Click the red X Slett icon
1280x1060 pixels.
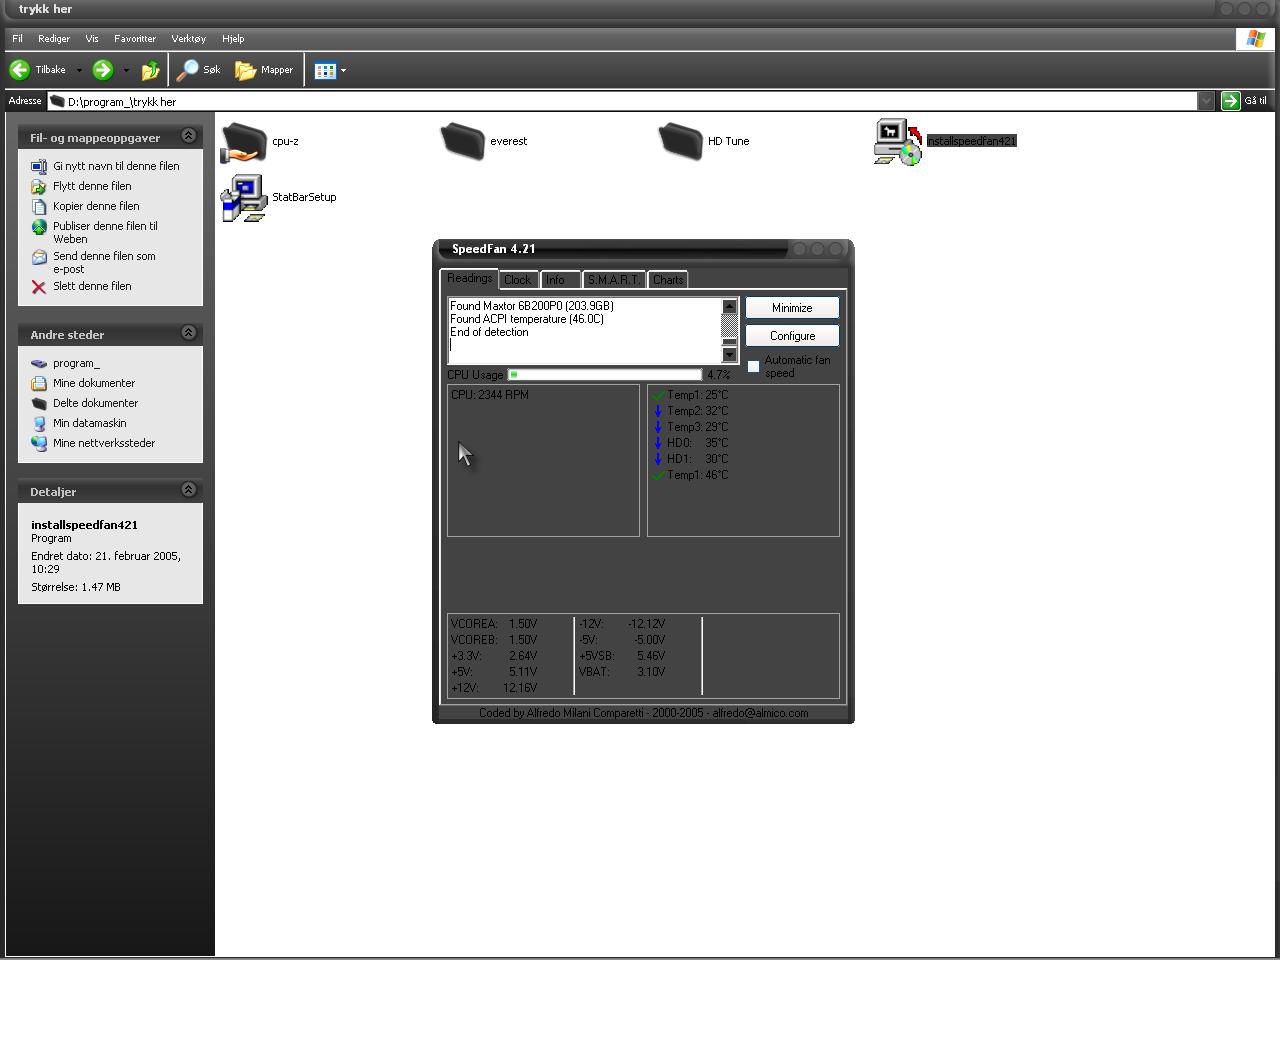click(x=39, y=287)
